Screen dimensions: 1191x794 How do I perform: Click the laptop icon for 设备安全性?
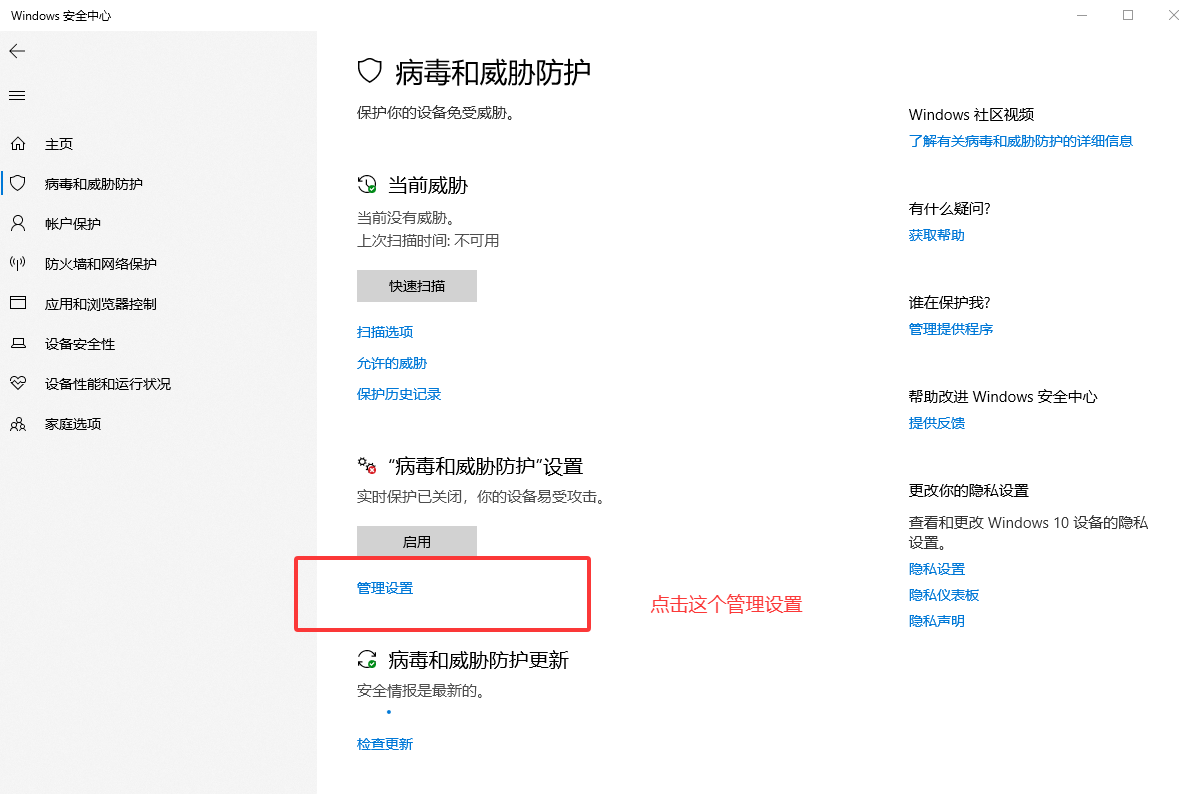(x=18, y=343)
